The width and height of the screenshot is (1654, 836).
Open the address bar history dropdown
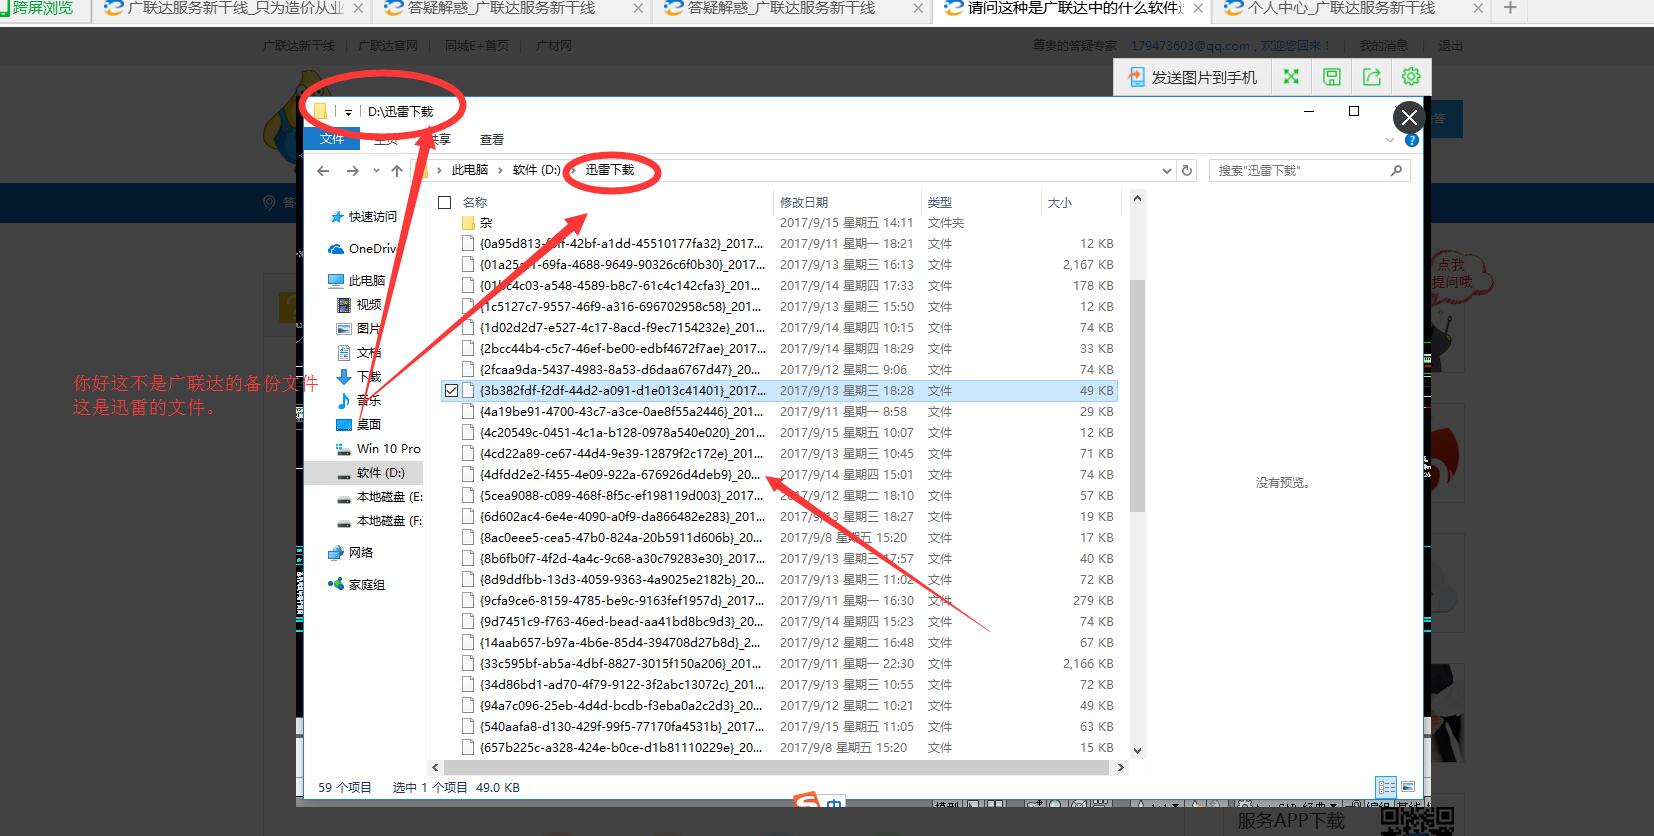coord(1166,171)
